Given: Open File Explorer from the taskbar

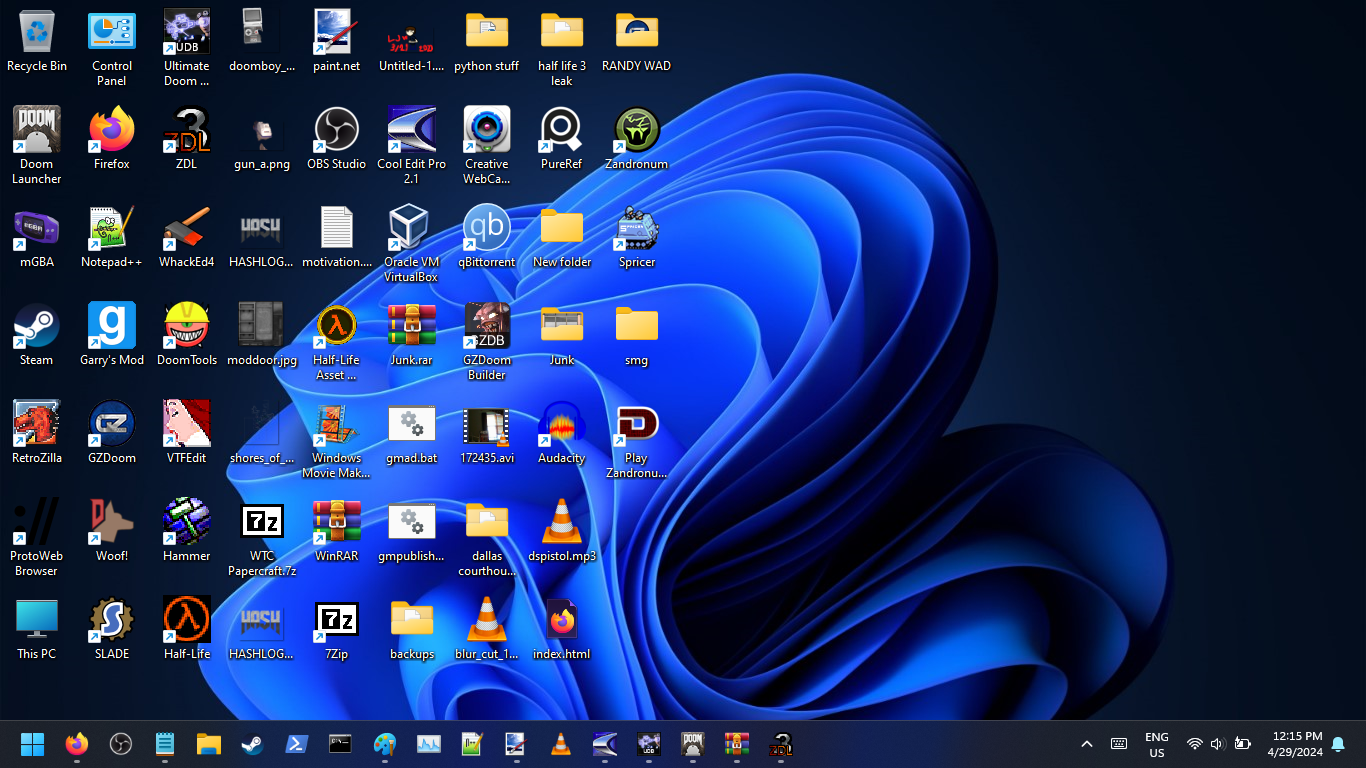Looking at the screenshot, I should click(x=208, y=744).
